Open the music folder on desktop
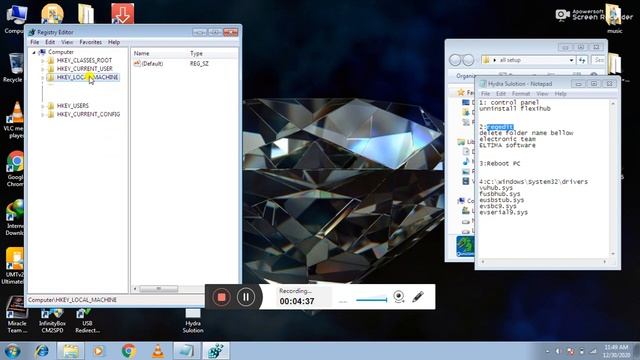Image resolution: width=640 pixels, height=360 pixels. point(614,19)
